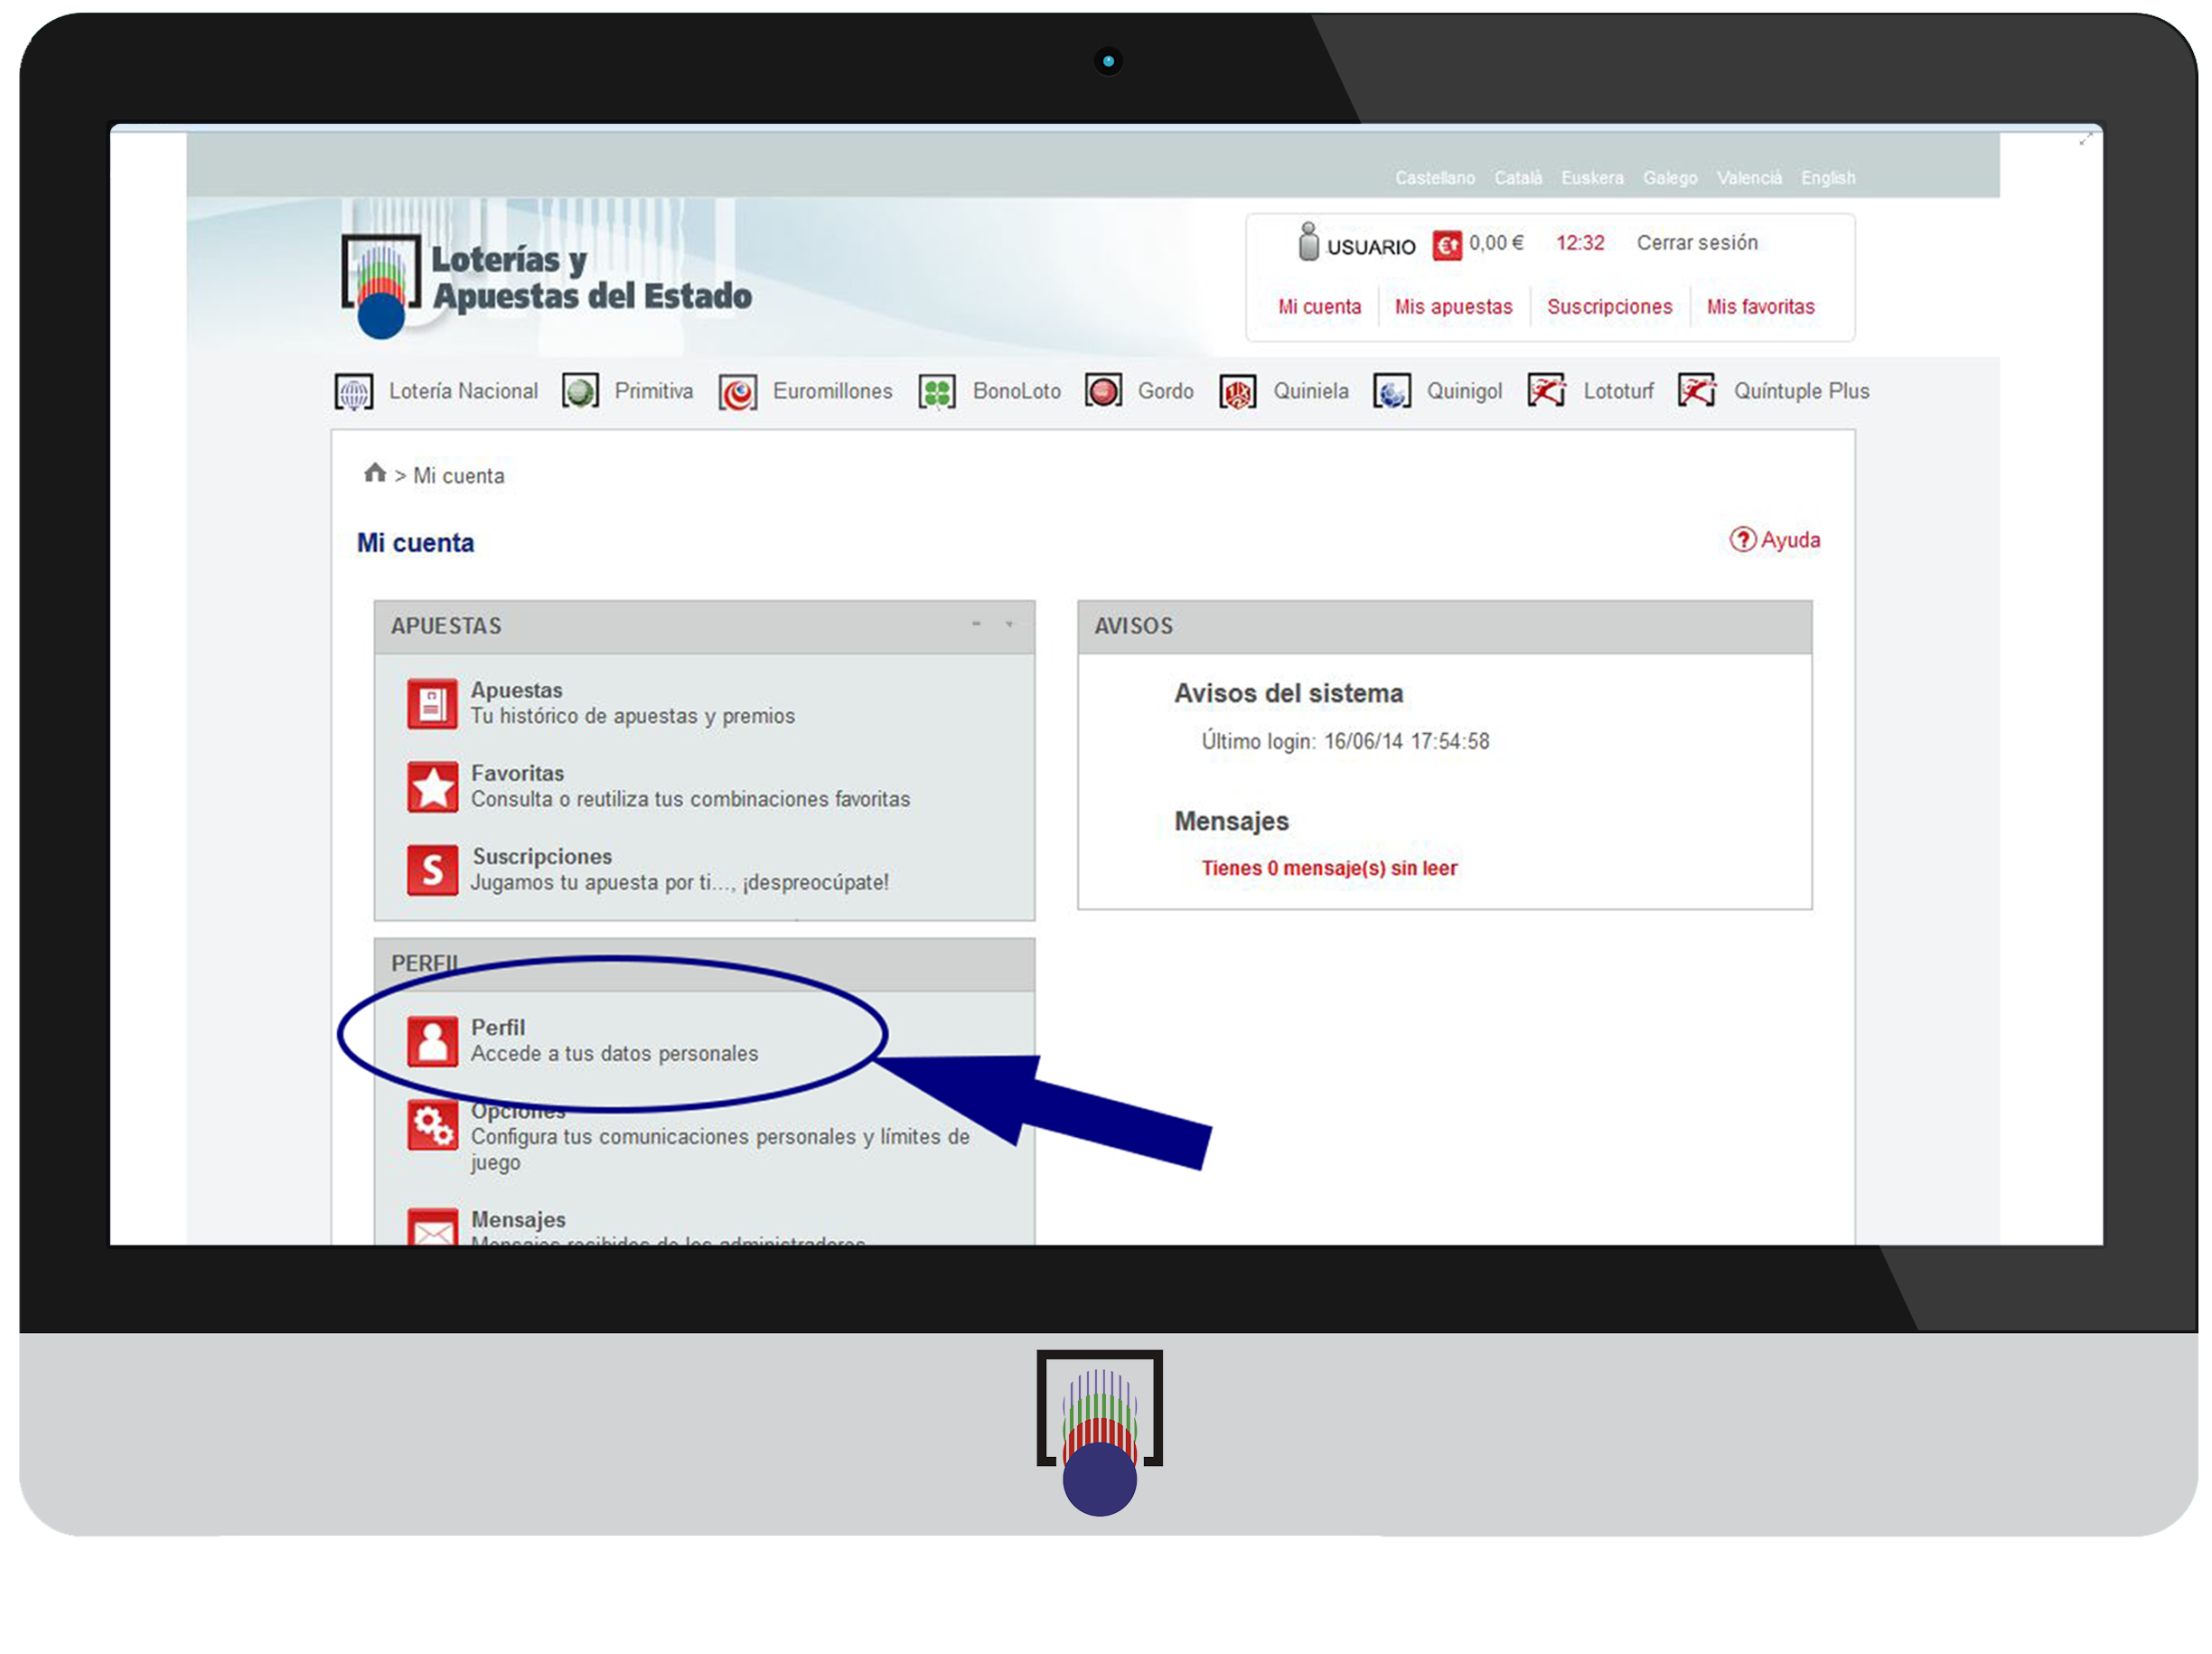The image size is (2212, 1654).
Task: Expand the Apuestas panel arrow menu
Action: pos(1009,624)
